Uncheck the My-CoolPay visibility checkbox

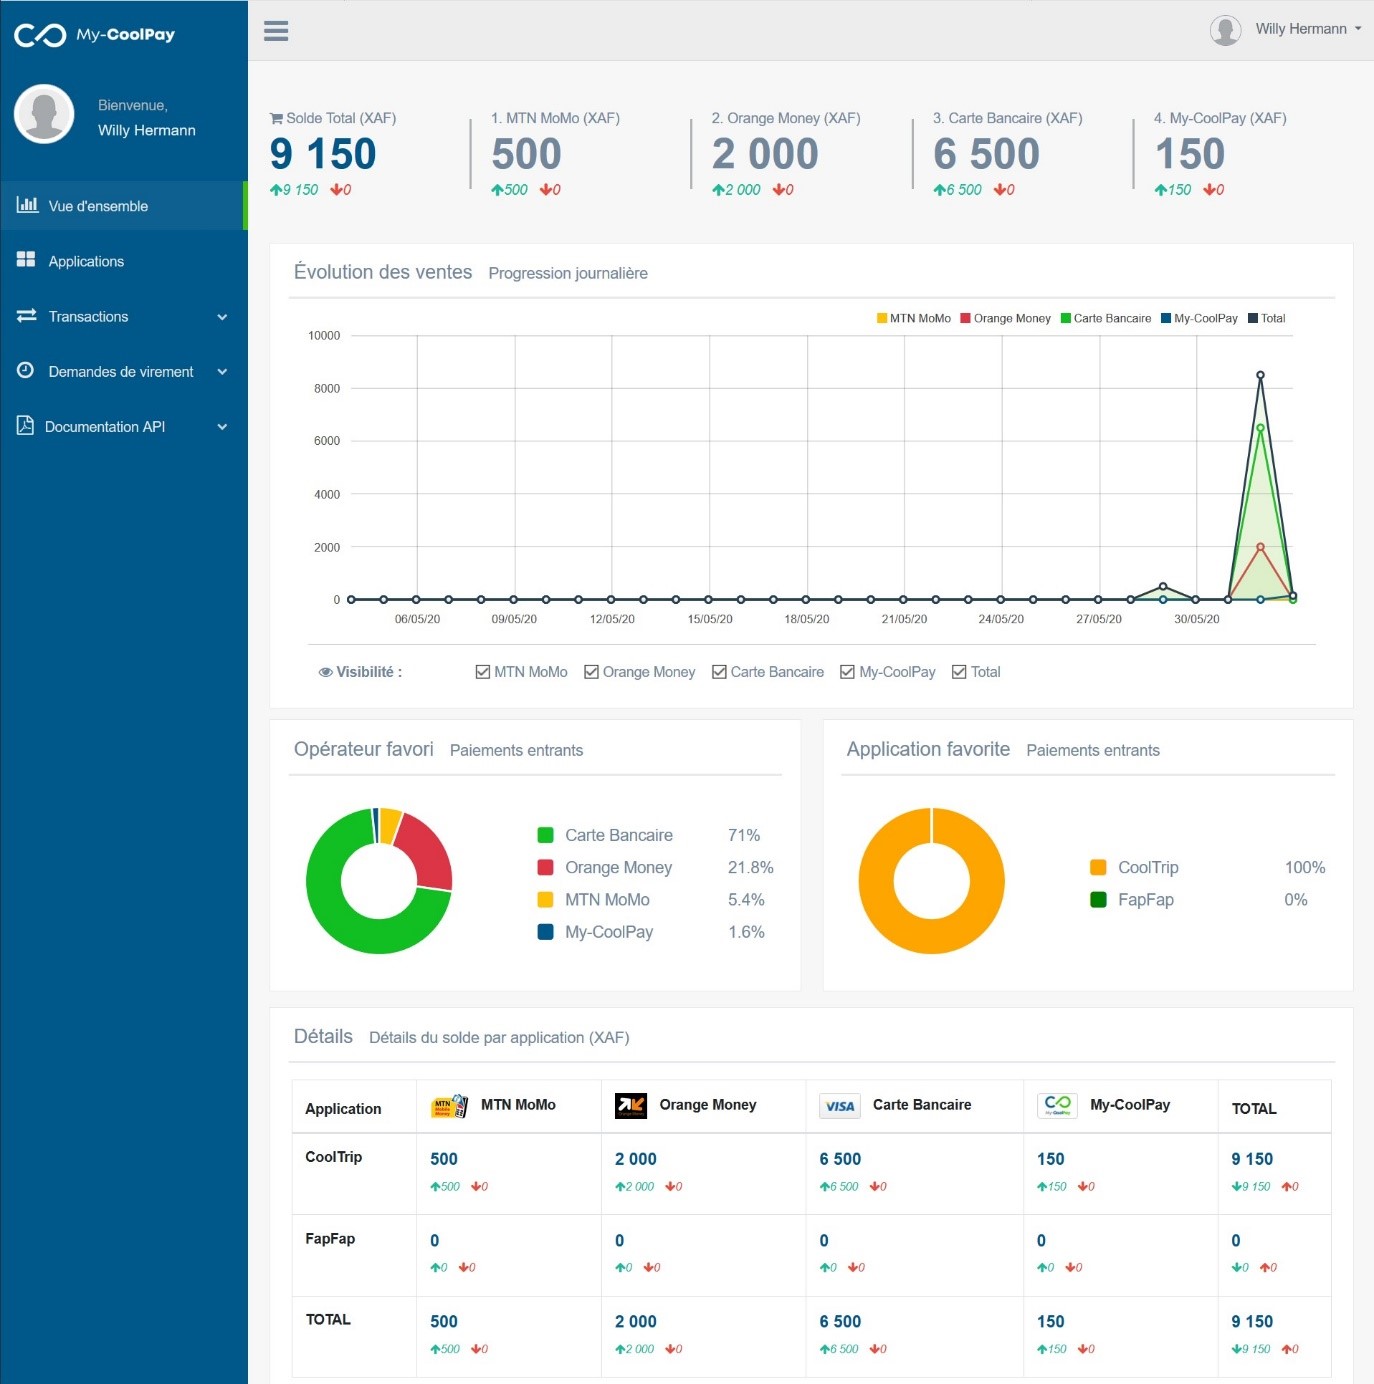coord(847,672)
